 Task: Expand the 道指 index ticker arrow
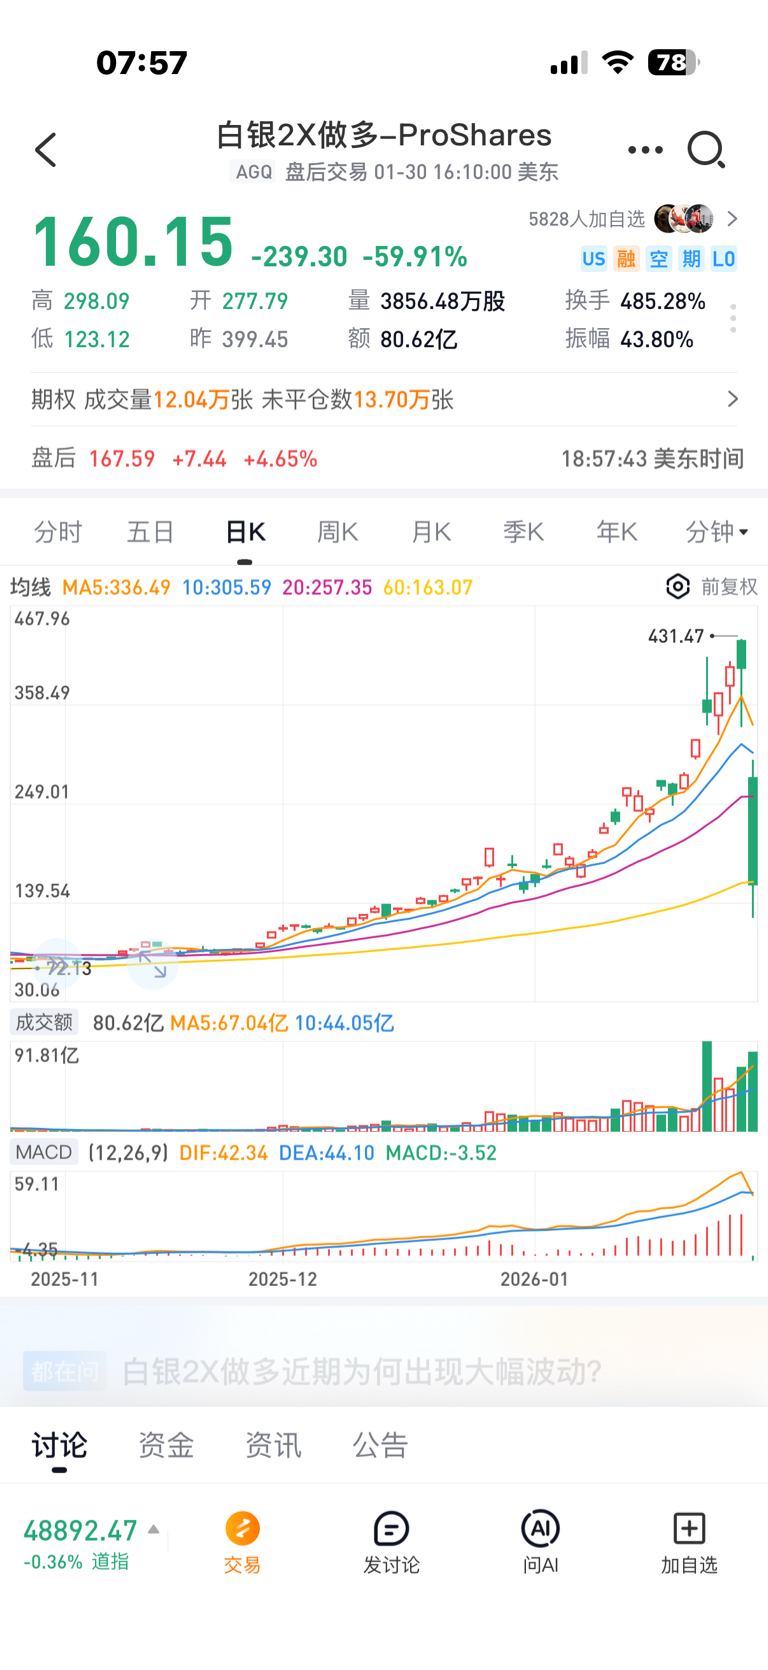coord(154,1529)
